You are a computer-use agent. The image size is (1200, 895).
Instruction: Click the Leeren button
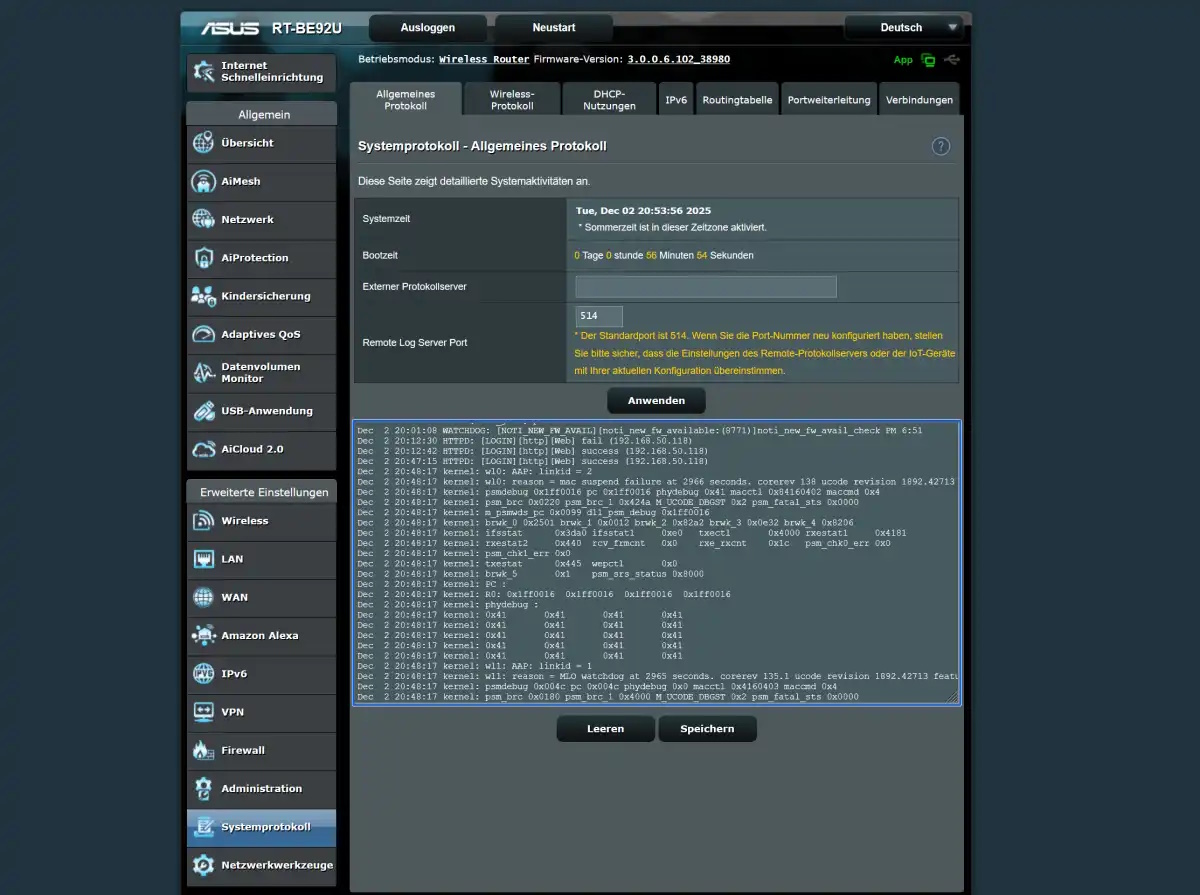(605, 729)
